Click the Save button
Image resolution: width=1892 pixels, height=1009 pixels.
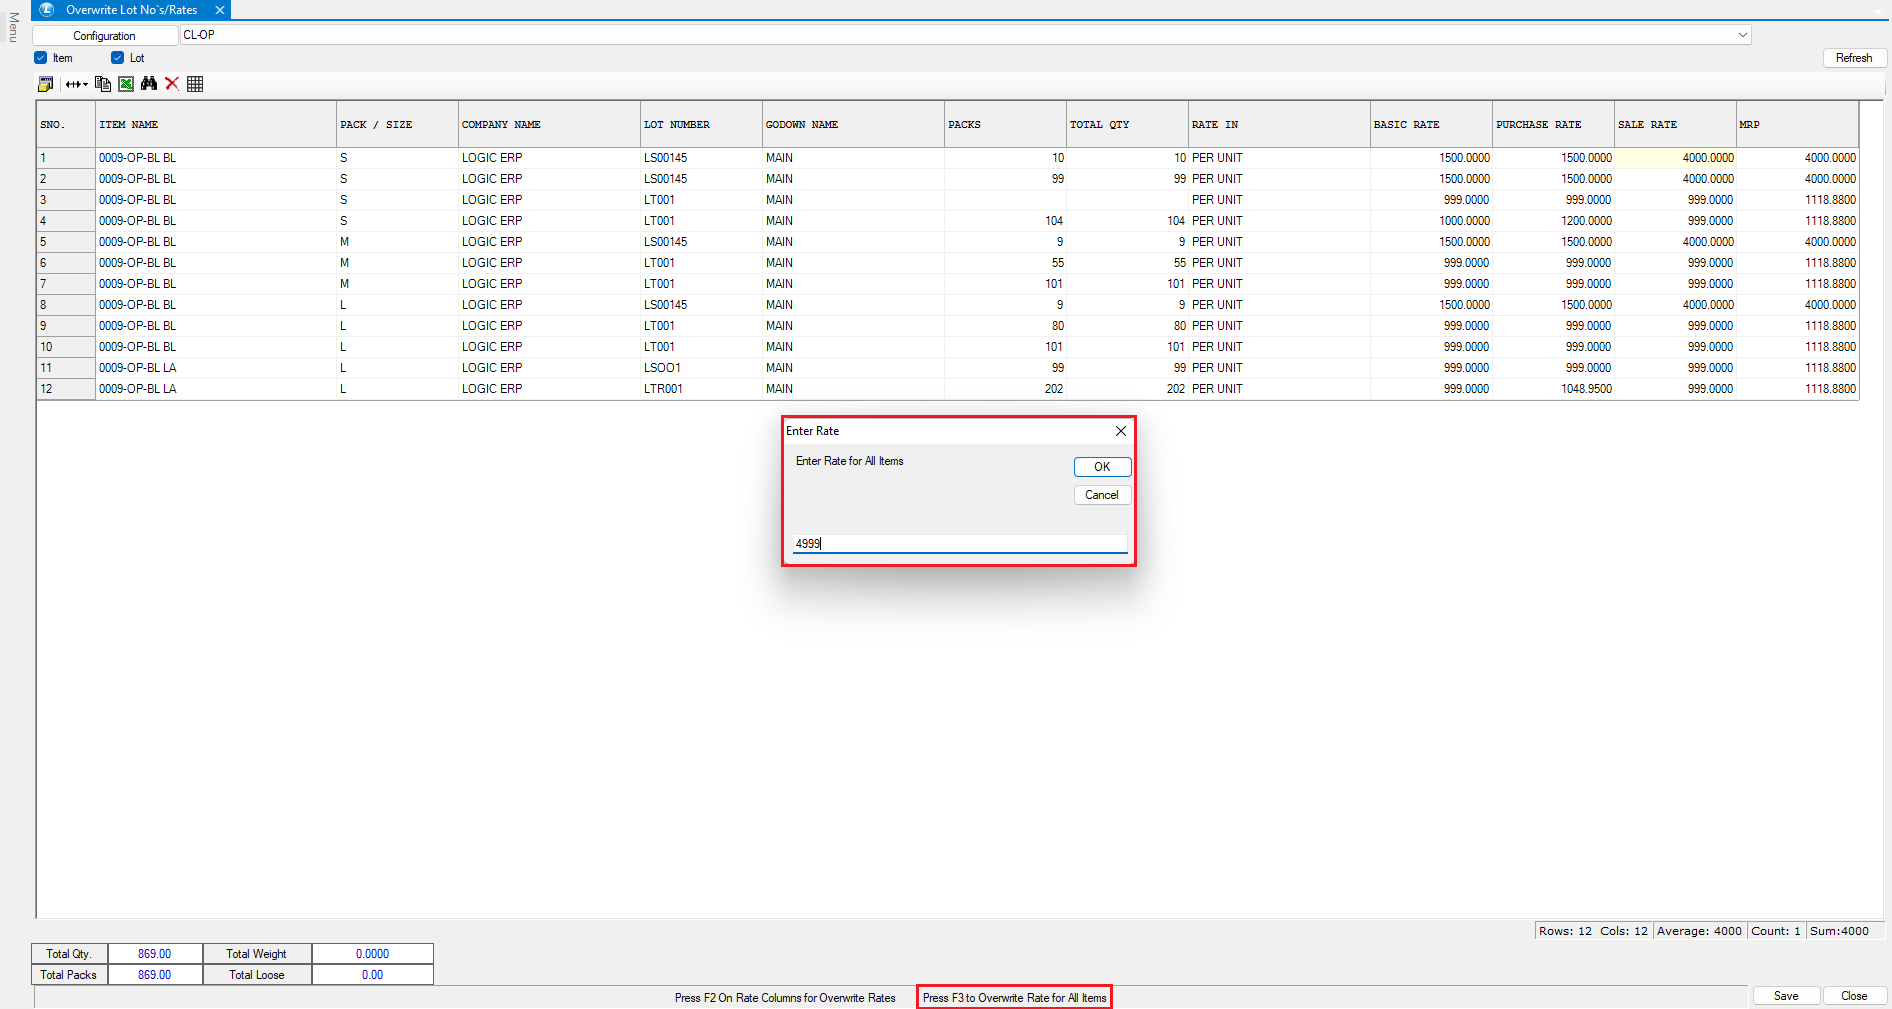tap(1785, 996)
